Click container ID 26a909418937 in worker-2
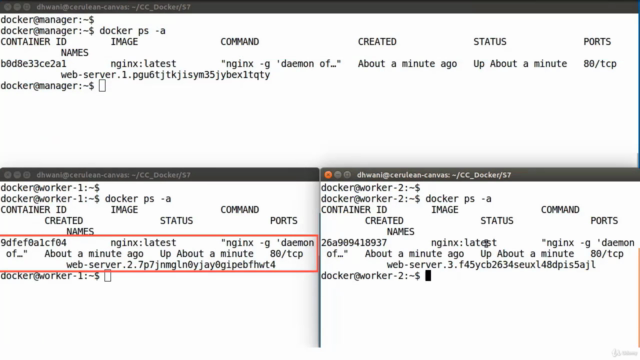Viewport: 640px width, 360px height. coord(354,243)
